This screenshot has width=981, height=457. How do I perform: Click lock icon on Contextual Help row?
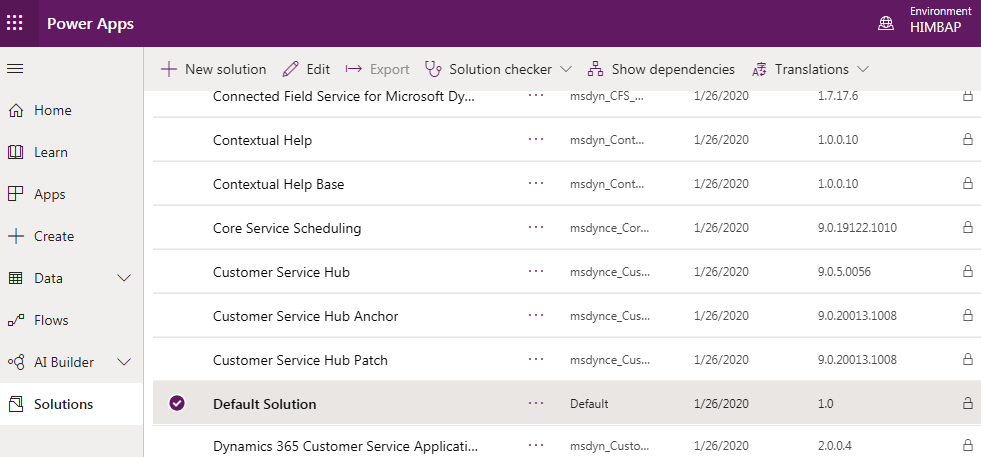tap(967, 139)
